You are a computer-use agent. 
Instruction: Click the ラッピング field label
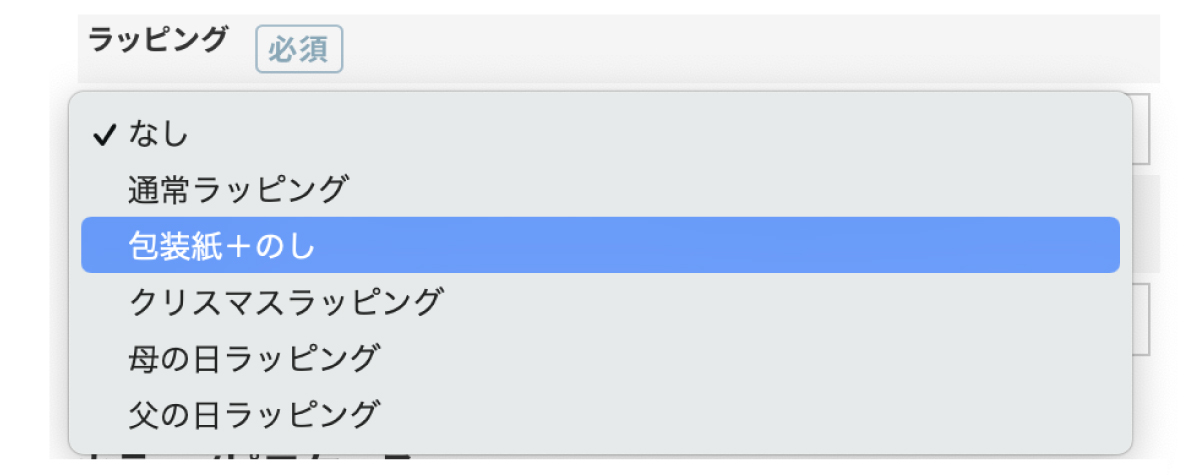pyautogui.click(x=158, y=40)
